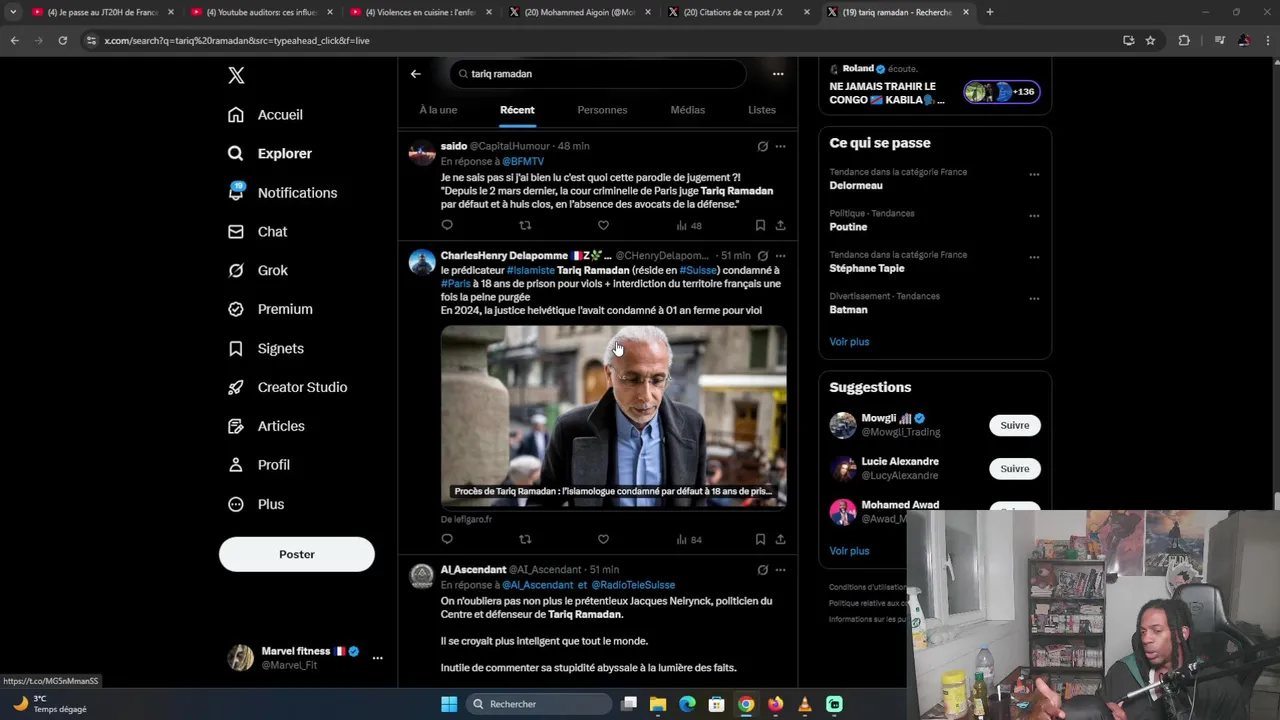Open the #Islamiste hashtag
The width and height of the screenshot is (1280, 720).
[530, 271]
